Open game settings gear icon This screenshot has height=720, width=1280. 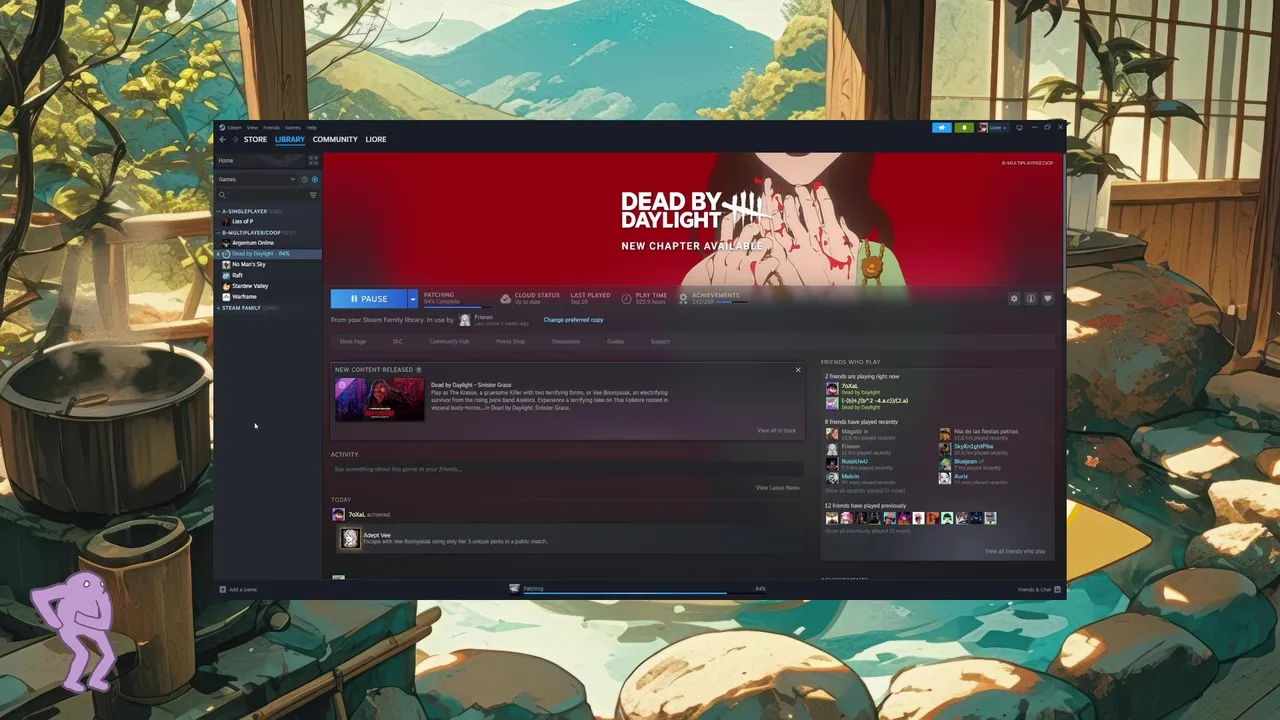(x=1014, y=298)
